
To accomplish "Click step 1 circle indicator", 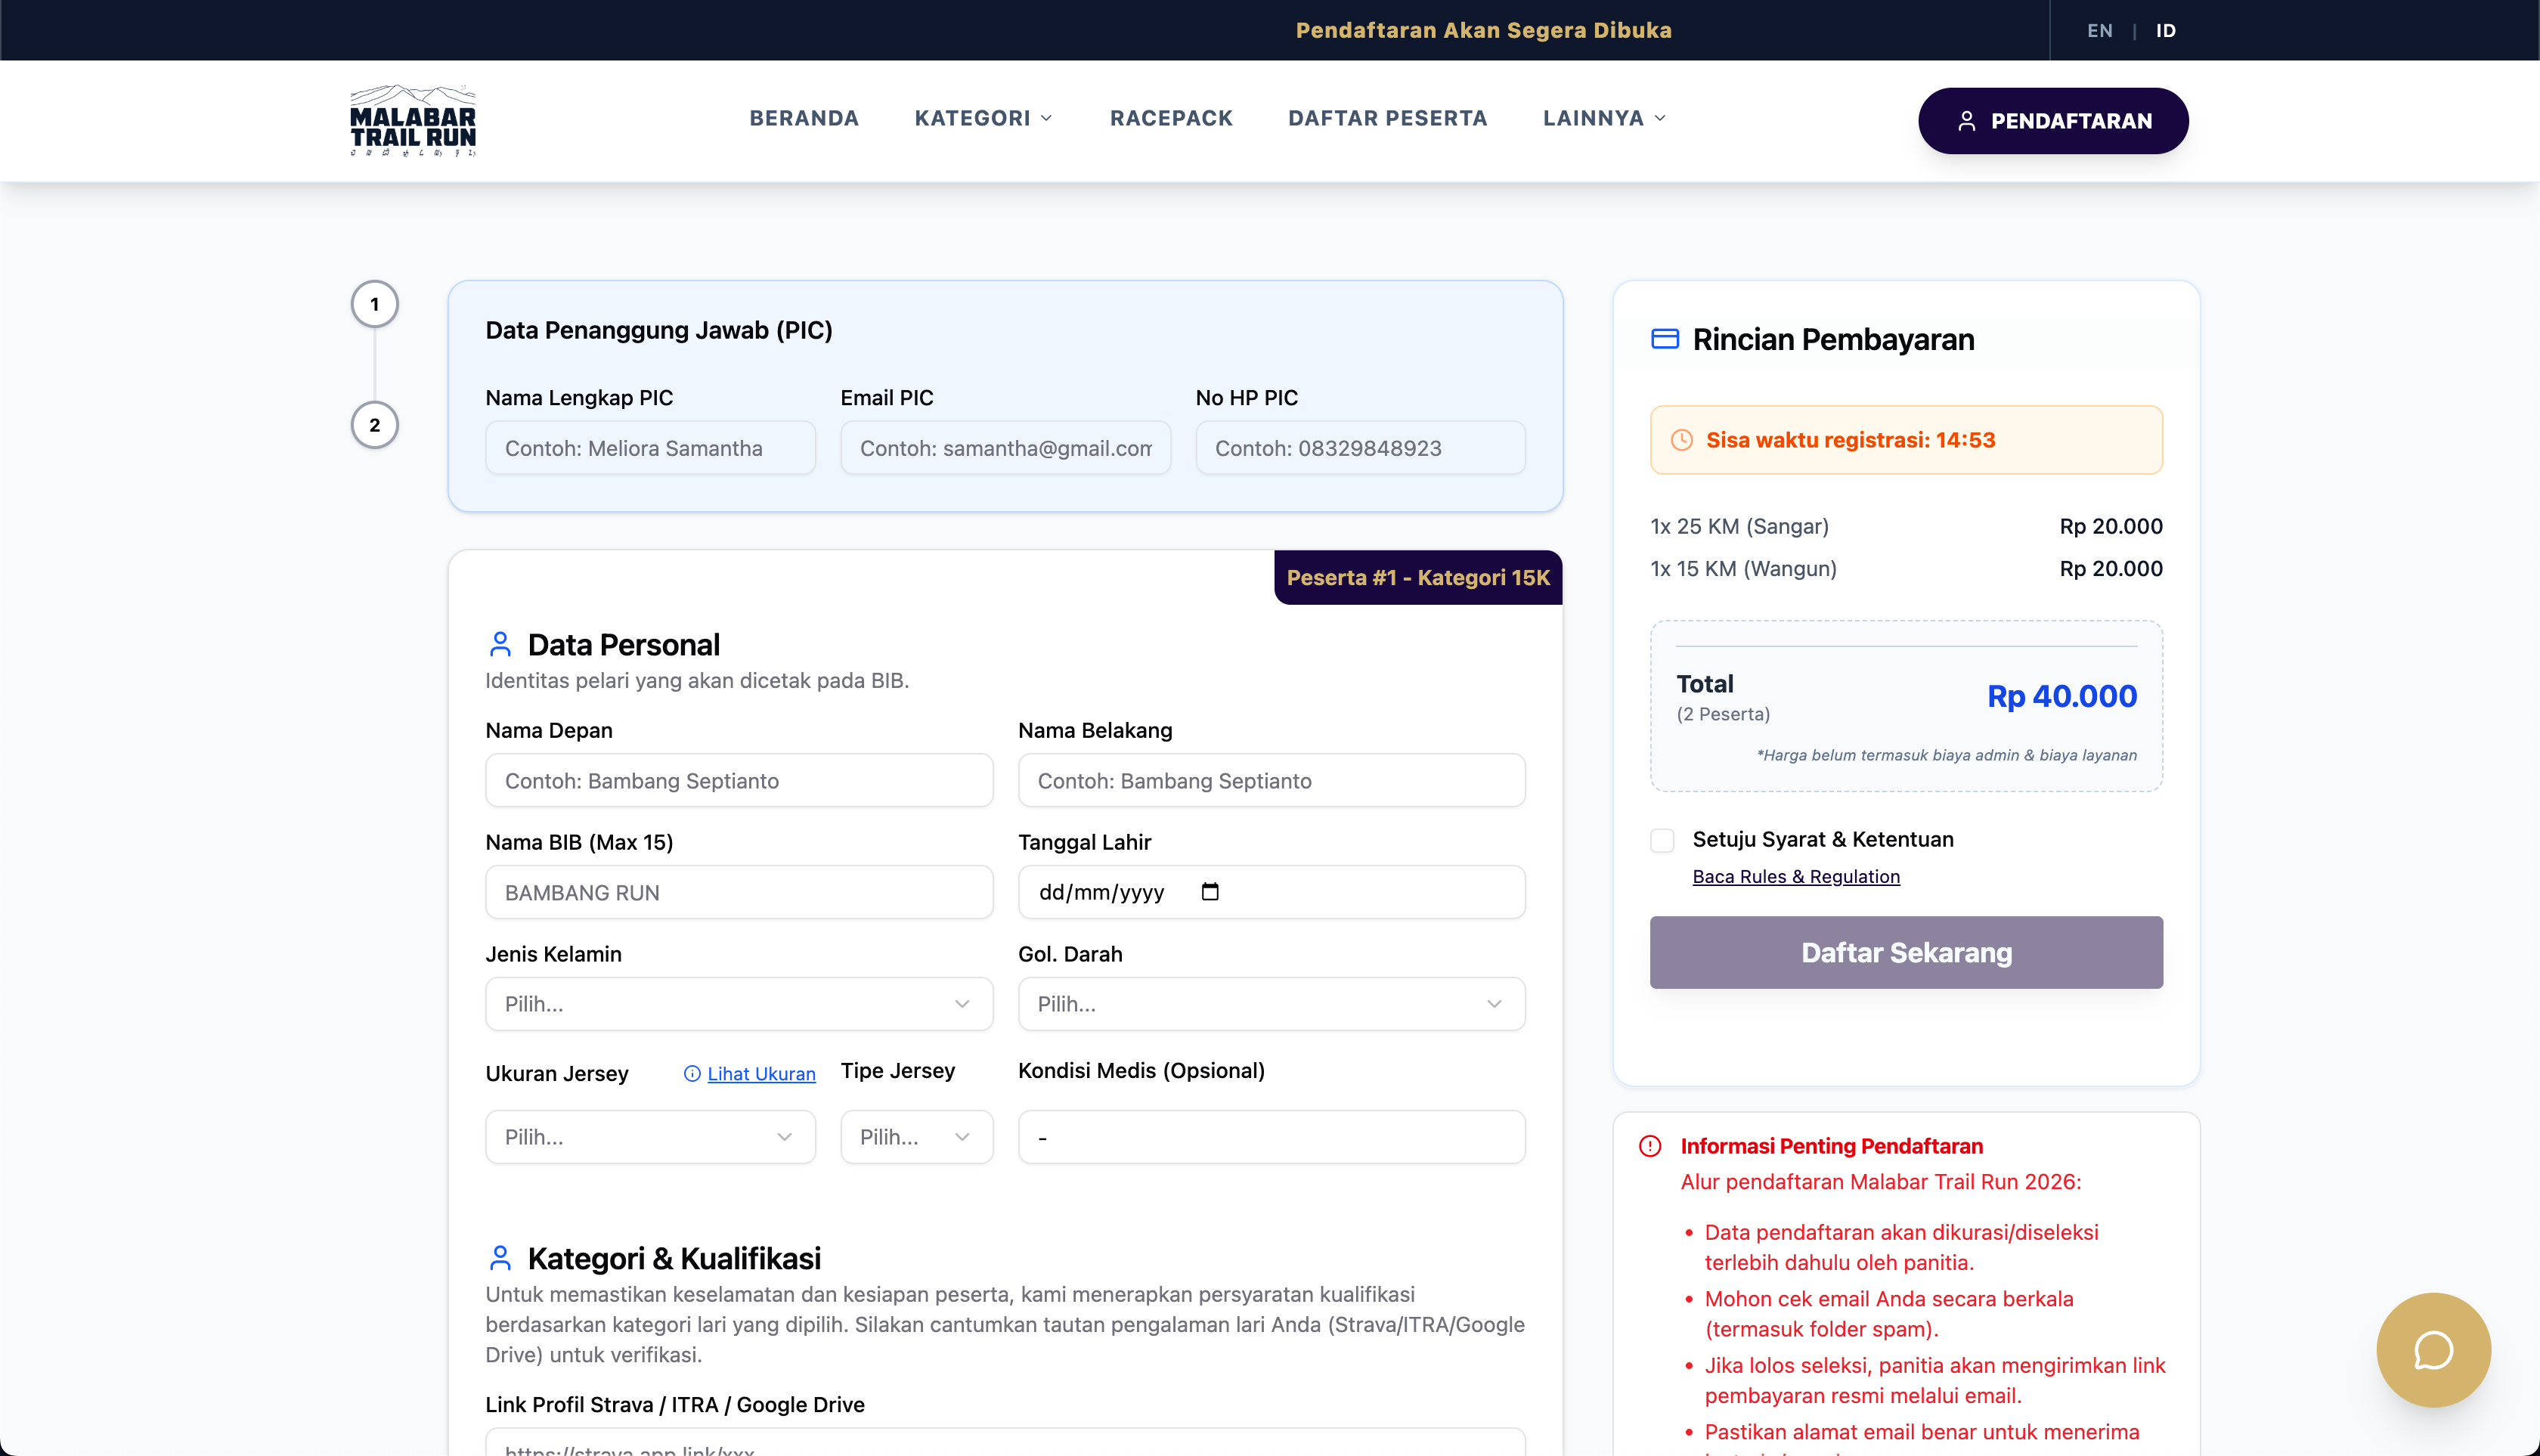I will click(x=374, y=304).
